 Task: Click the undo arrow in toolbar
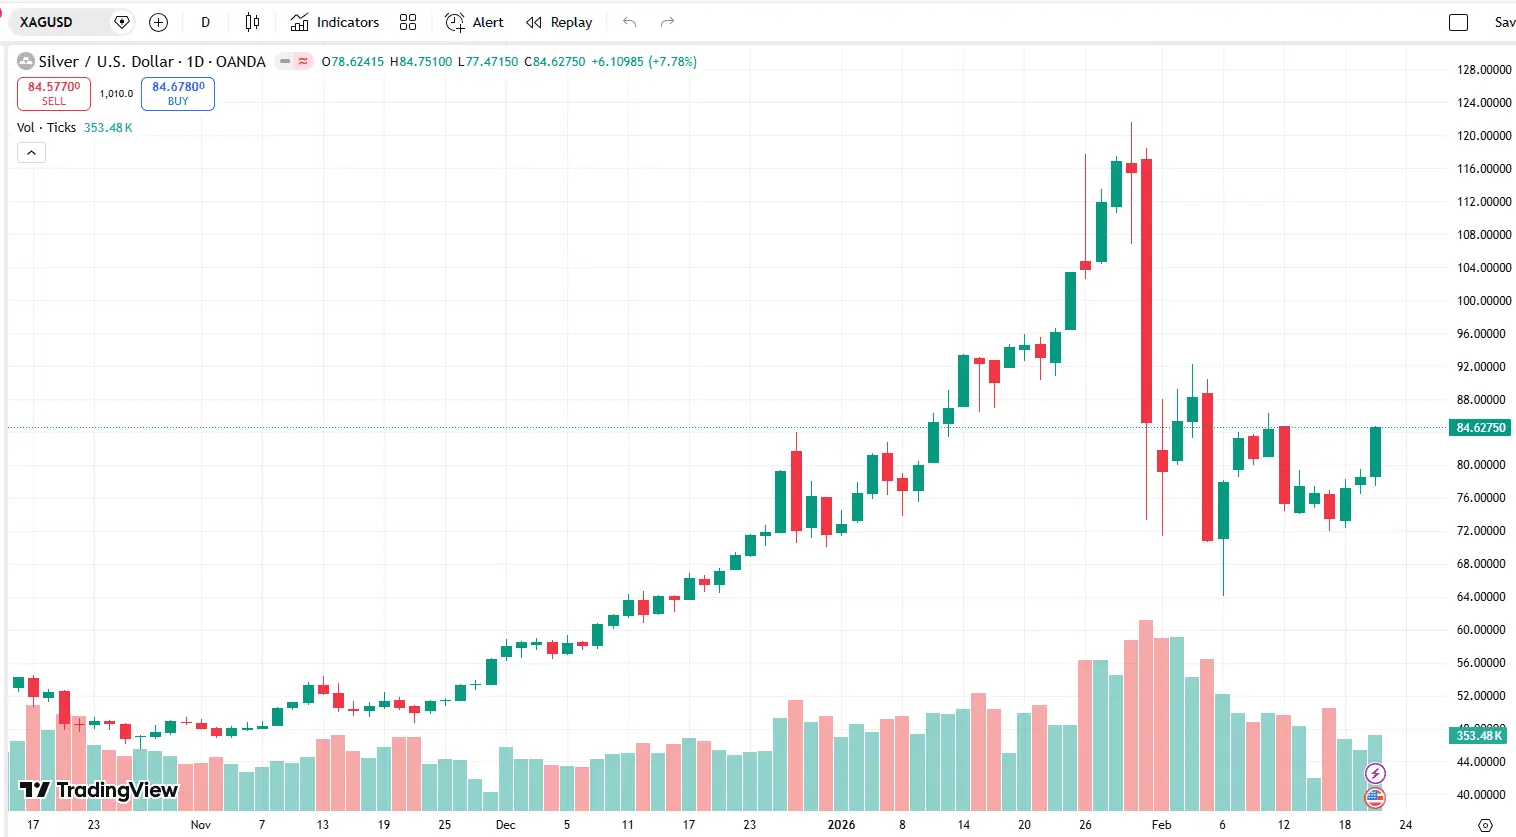[x=629, y=22]
